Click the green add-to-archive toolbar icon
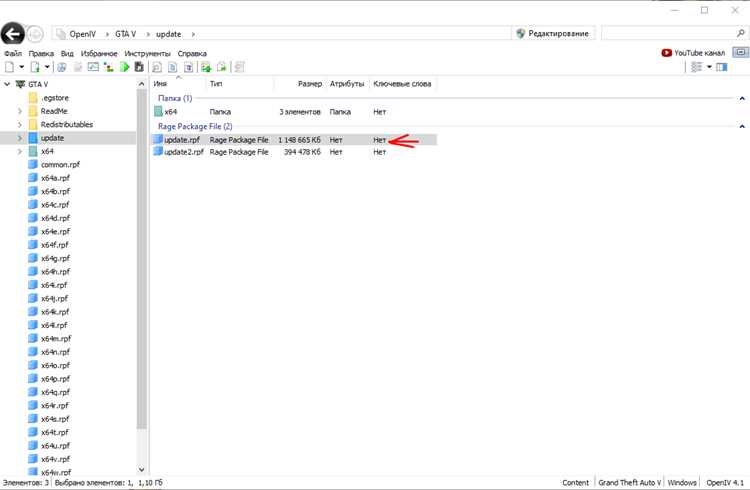Screen dimensions: 750x490 pyautogui.click(x=206, y=67)
